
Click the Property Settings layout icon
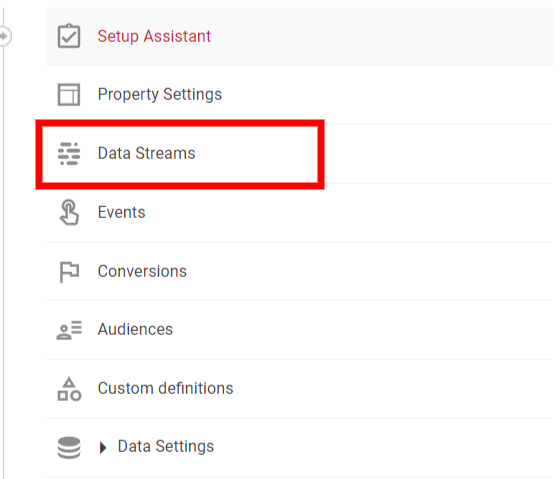point(69,94)
